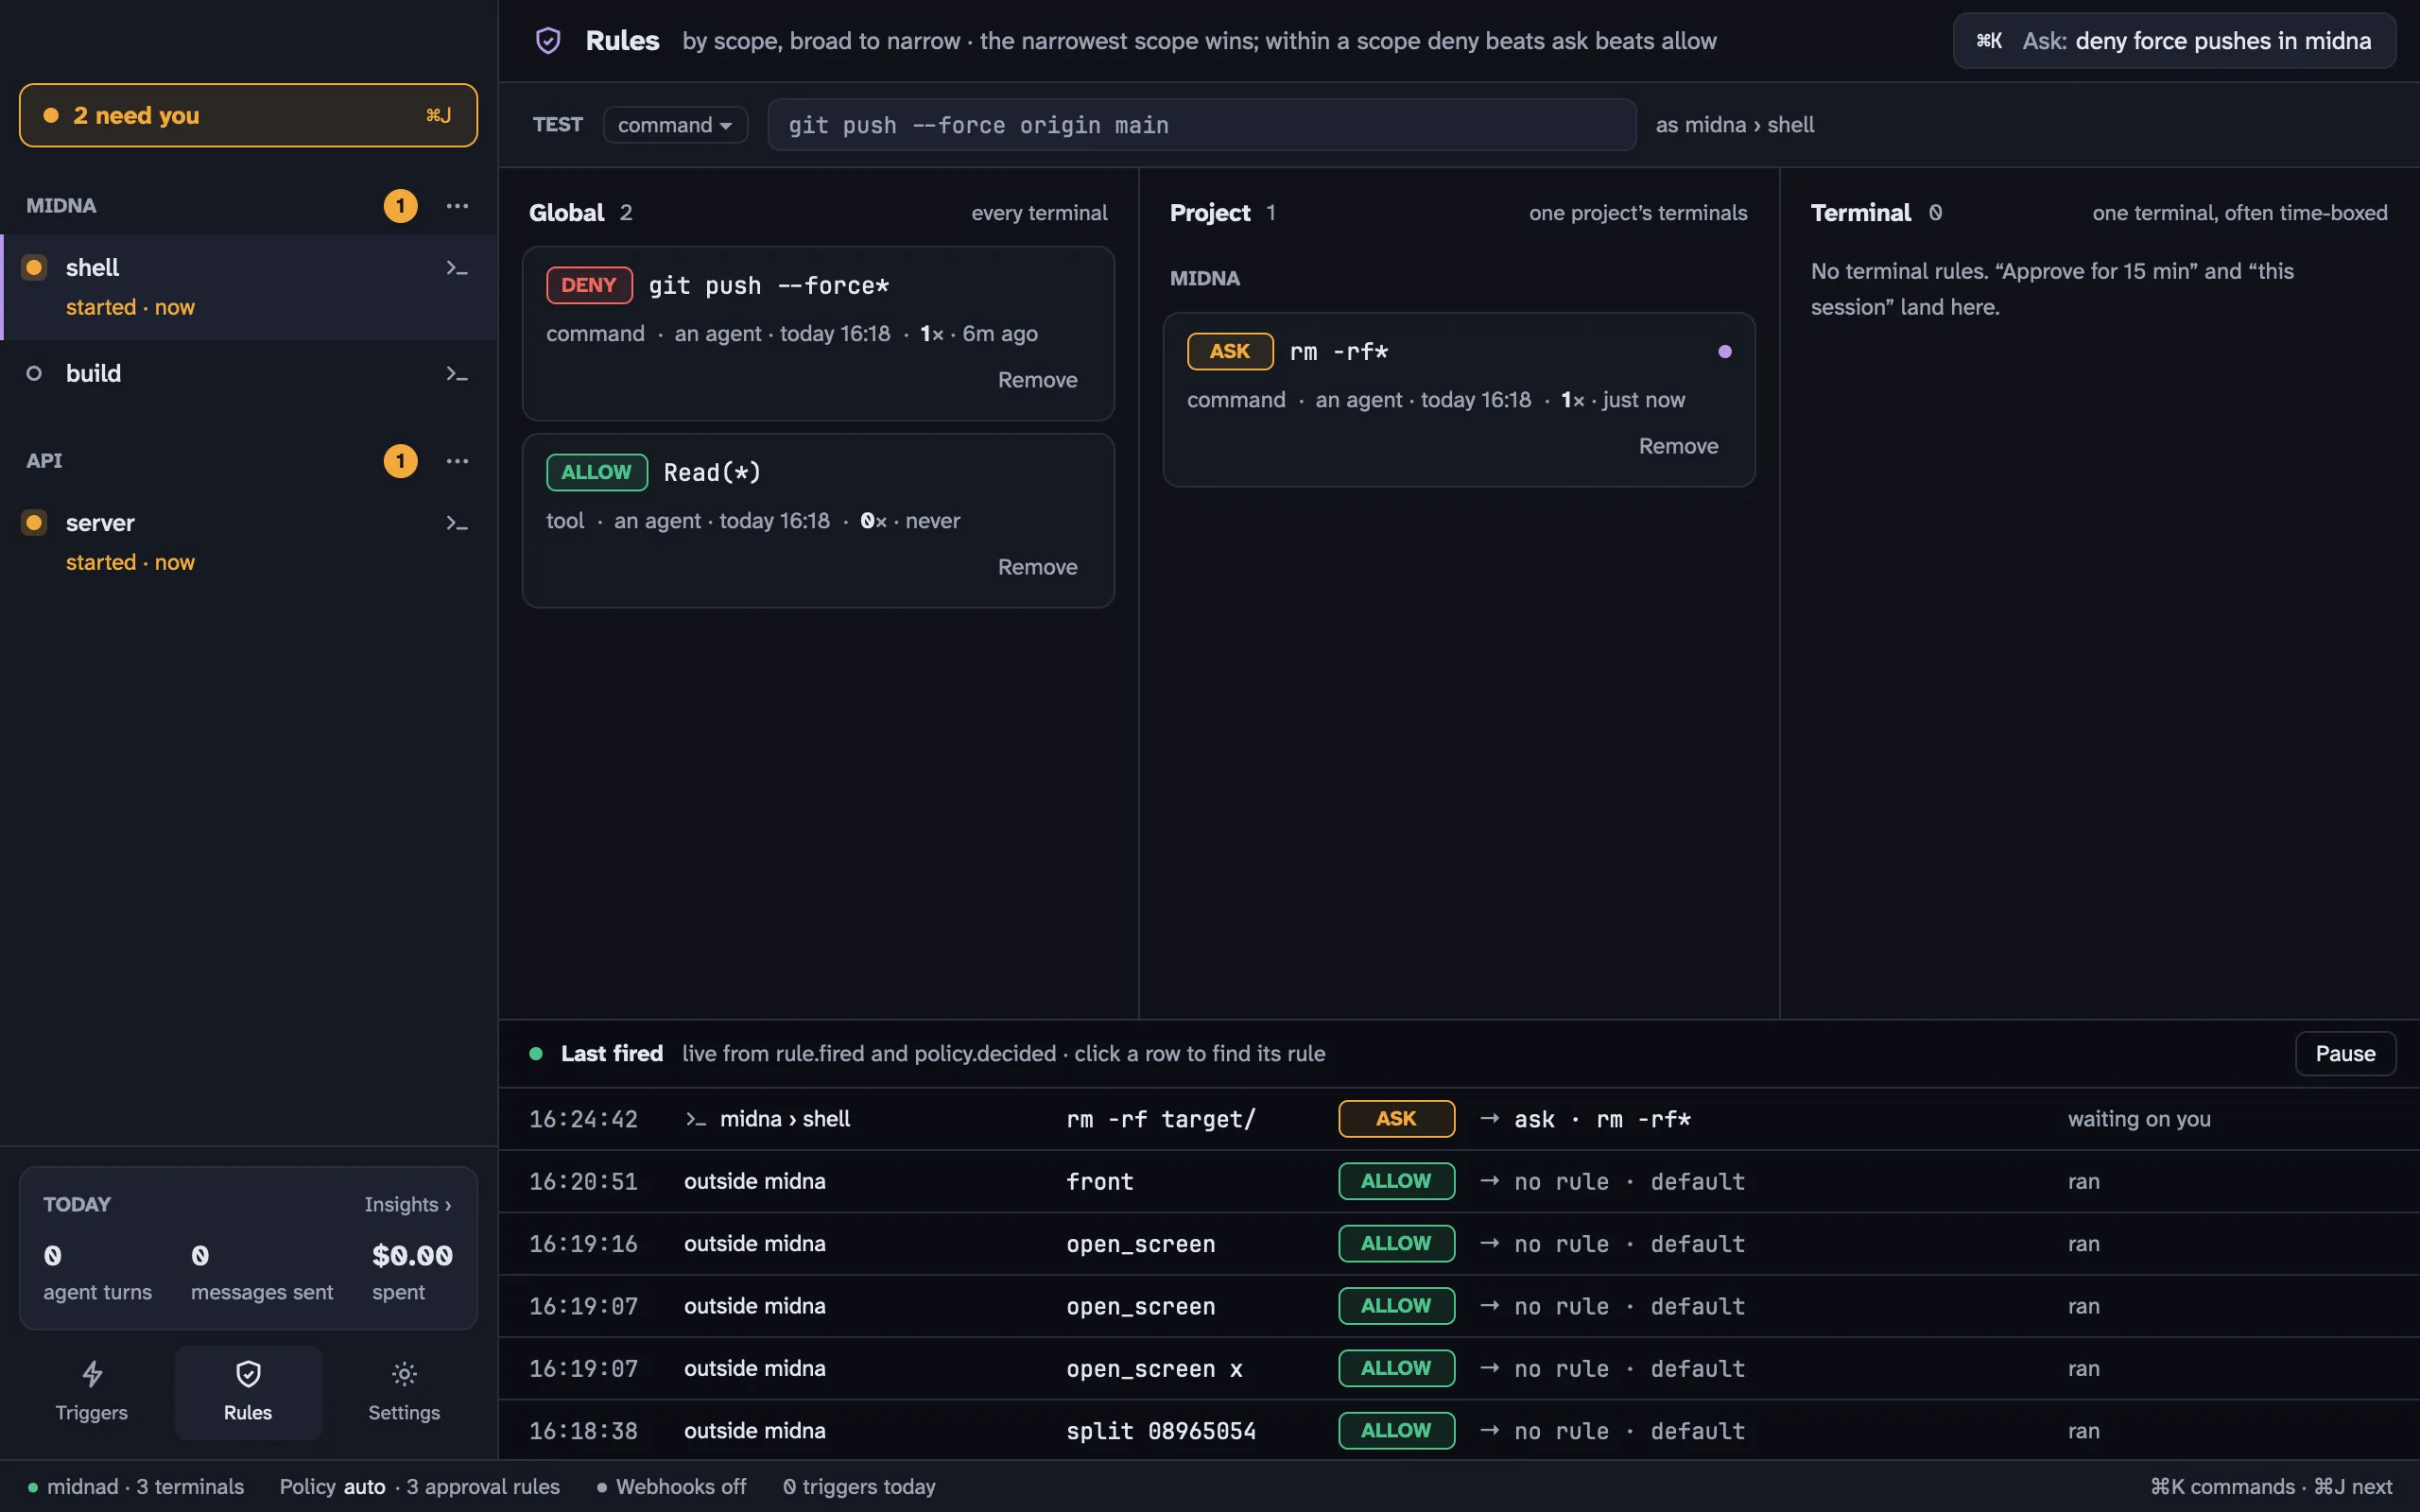Screen dimensions: 2420x1512
Task: Click server status indicator dot
Action: 34,522
